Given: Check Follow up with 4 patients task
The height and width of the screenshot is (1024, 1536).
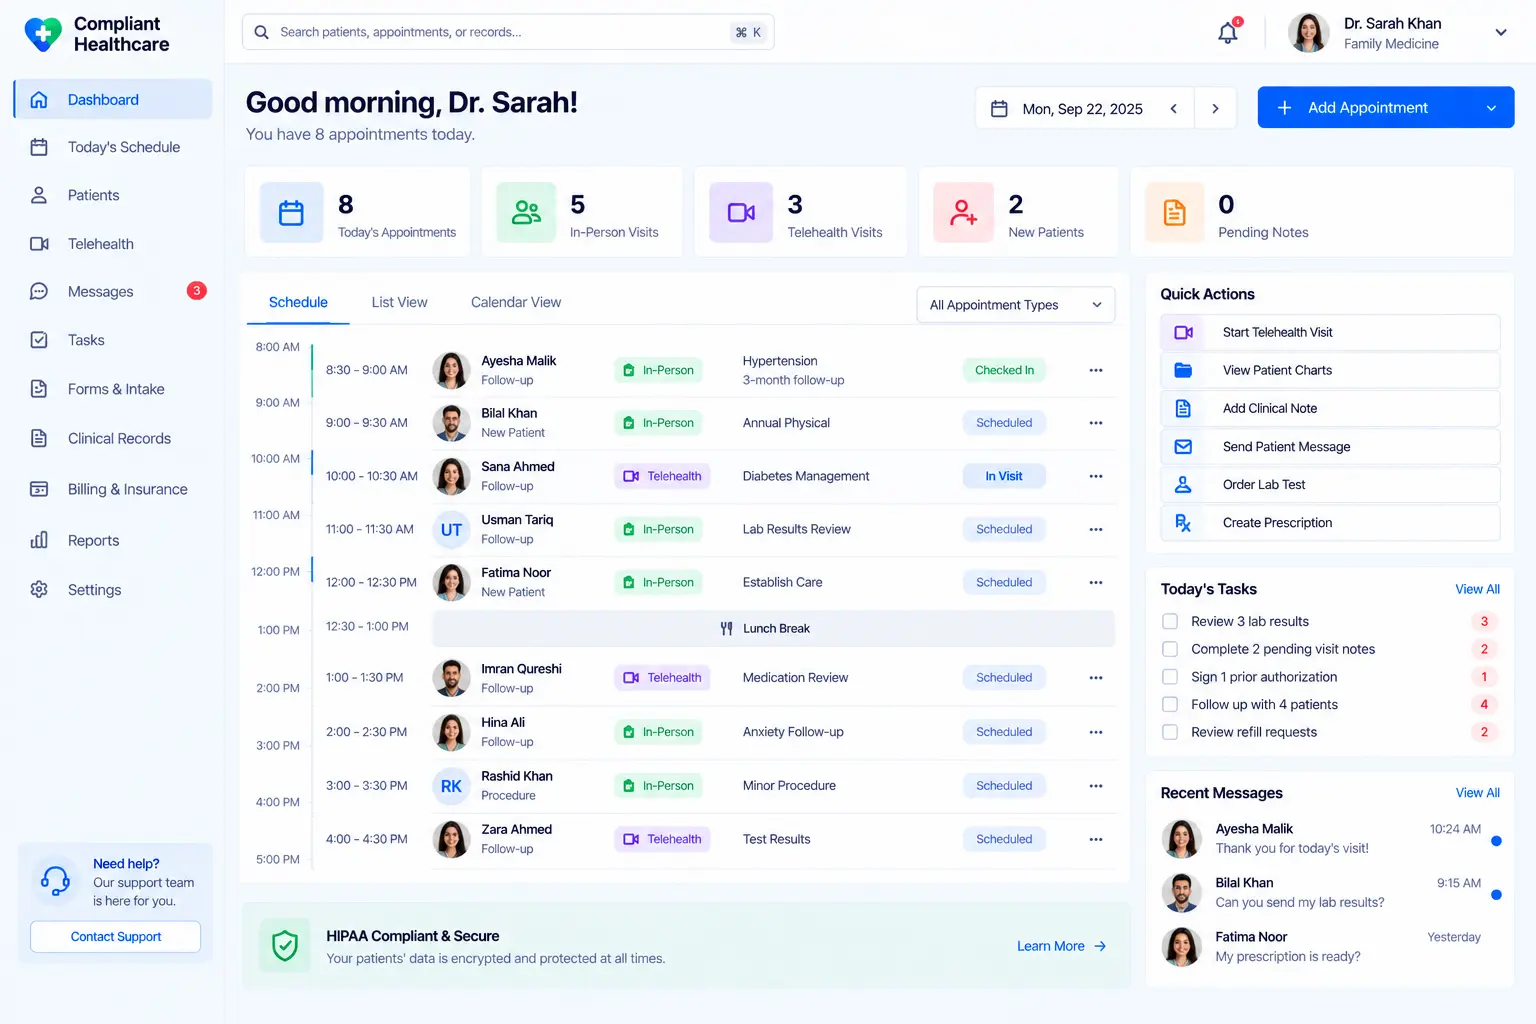Looking at the screenshot, I should tap(1170, 704).
